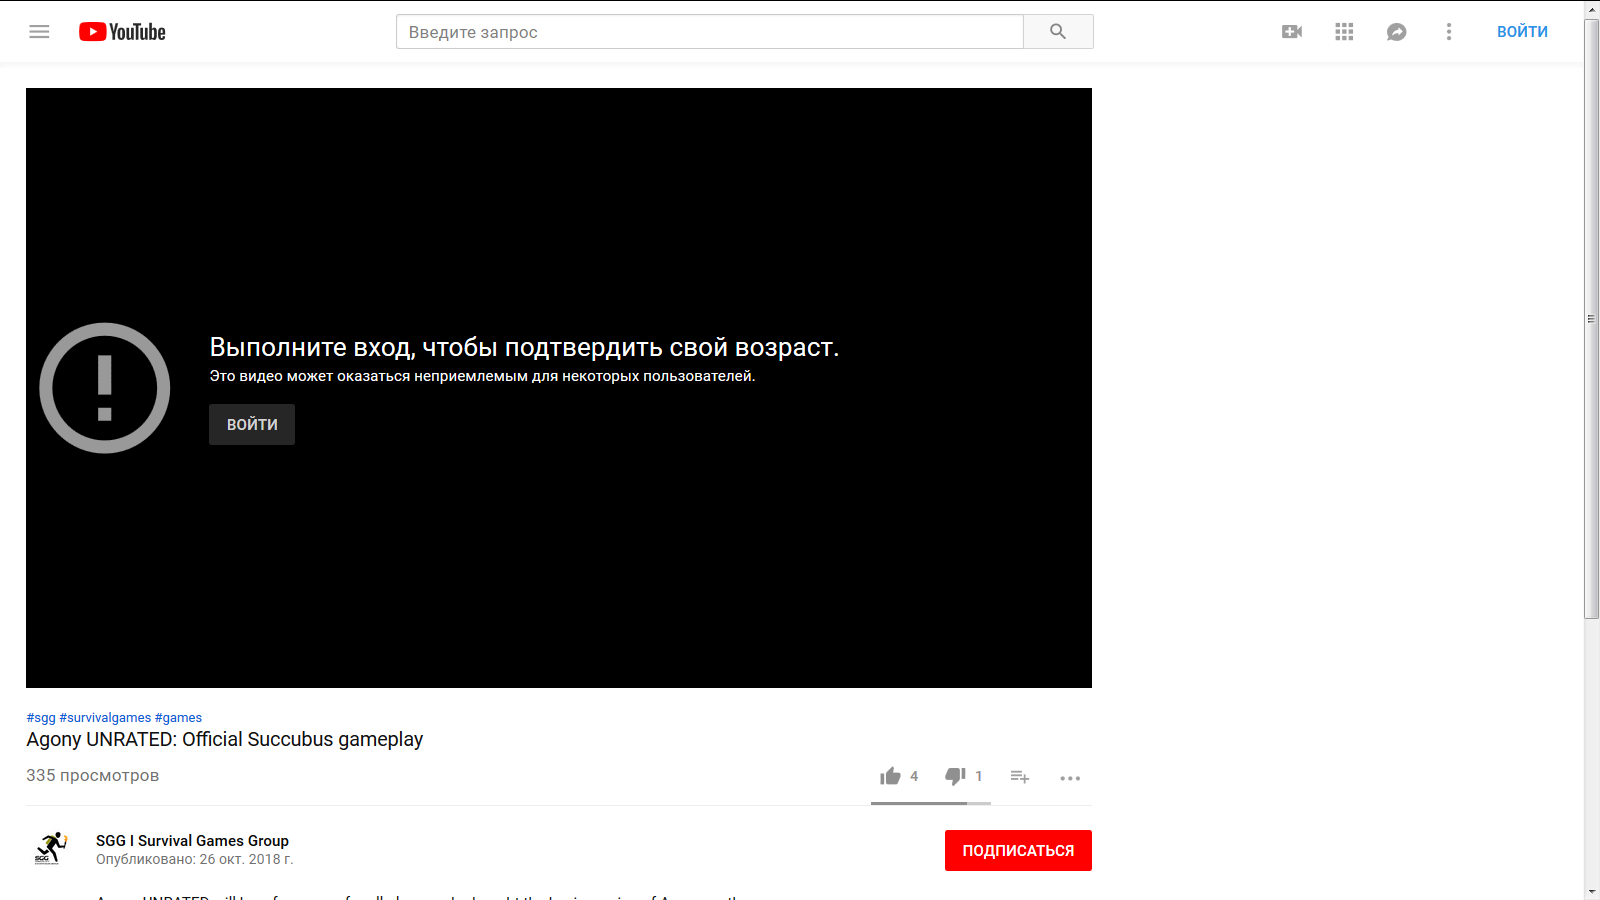Click the publish date '26 окт. 2018 г.'

246,859
